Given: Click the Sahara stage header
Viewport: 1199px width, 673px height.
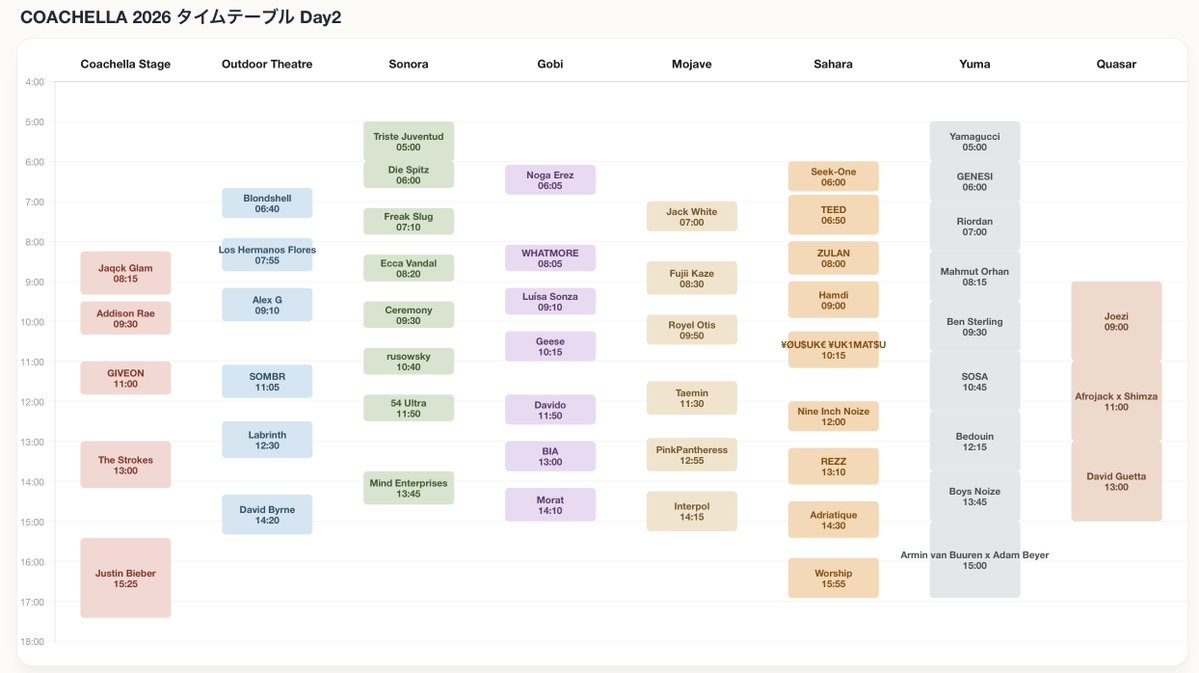Looking at the screenshot, I should tap(833, 64).
